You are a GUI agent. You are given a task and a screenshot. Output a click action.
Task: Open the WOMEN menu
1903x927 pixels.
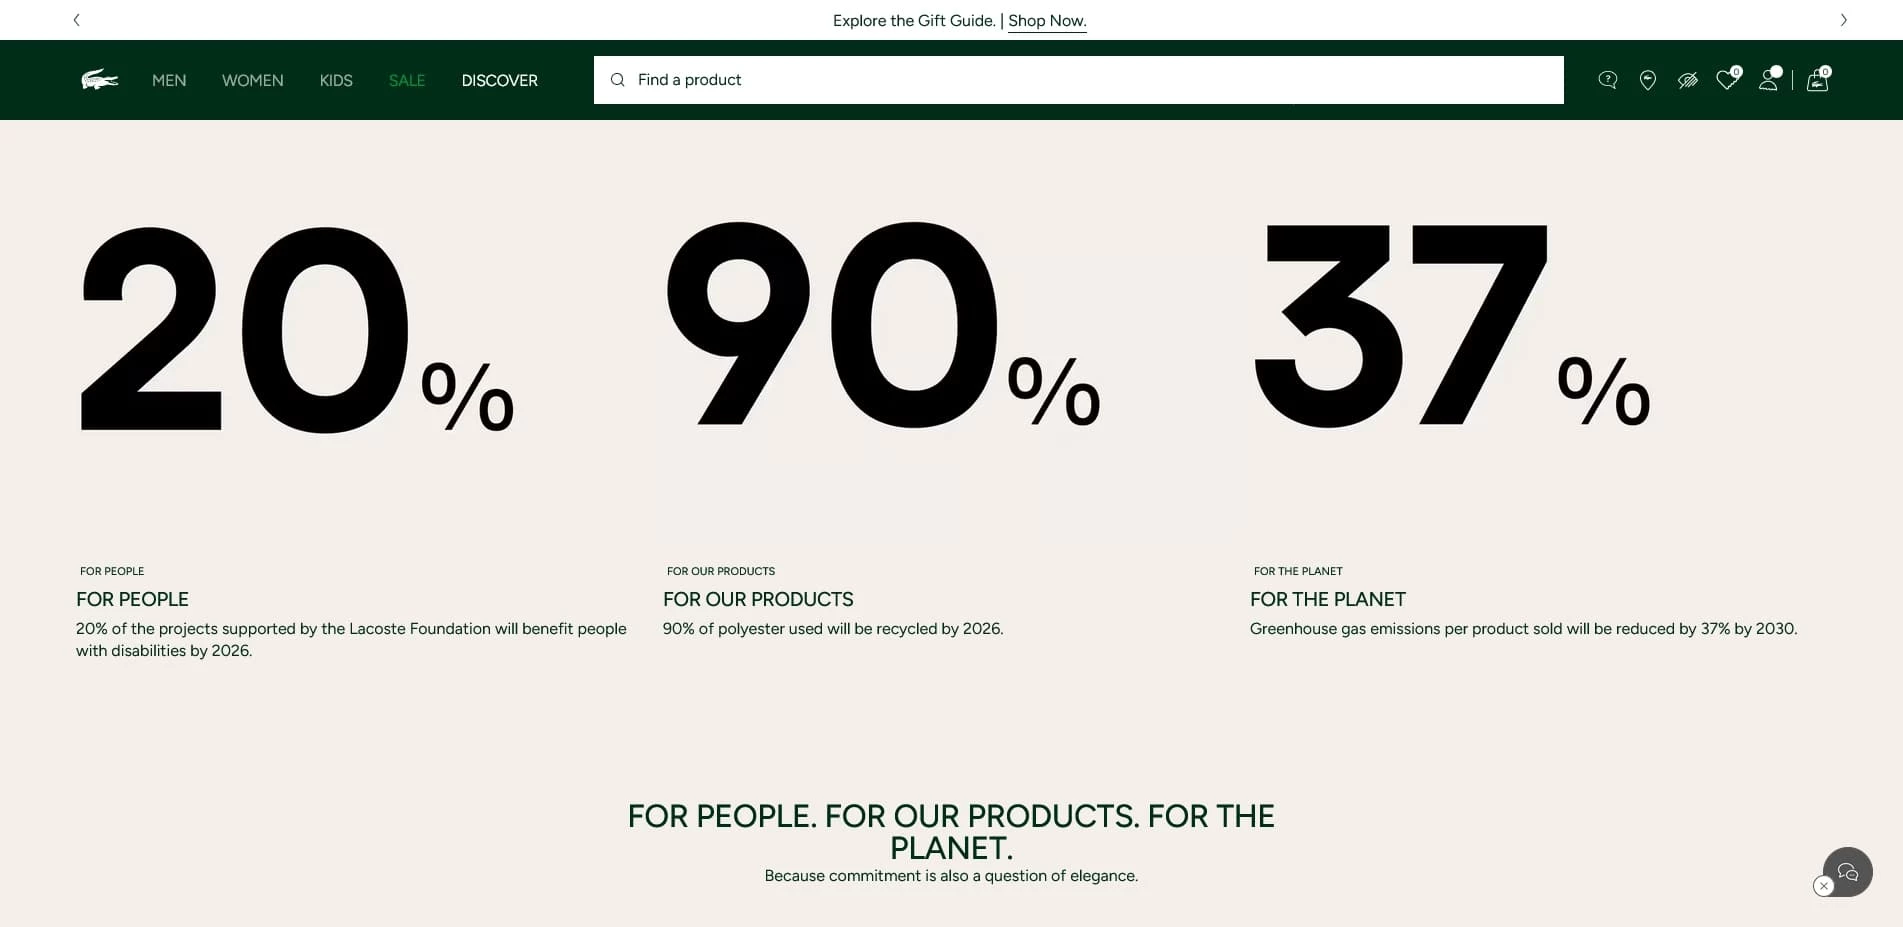253,80
